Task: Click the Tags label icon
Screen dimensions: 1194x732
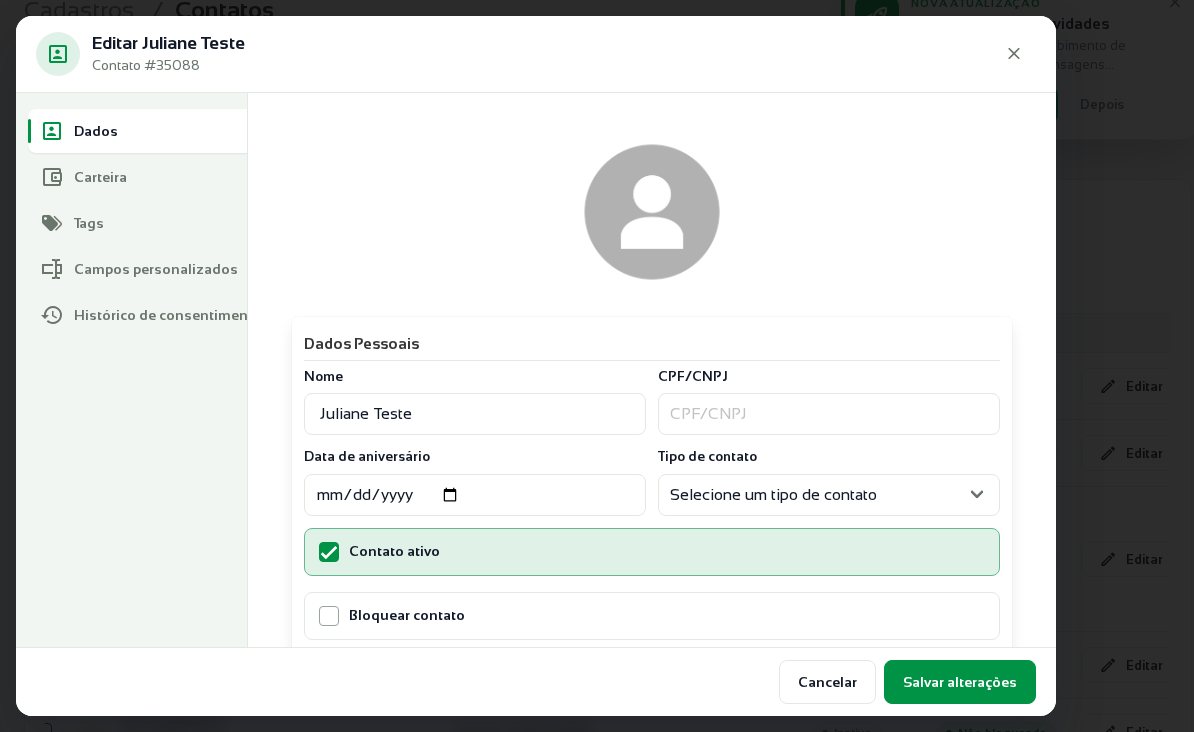Action: pyautogui.click(x=52, y=223)
